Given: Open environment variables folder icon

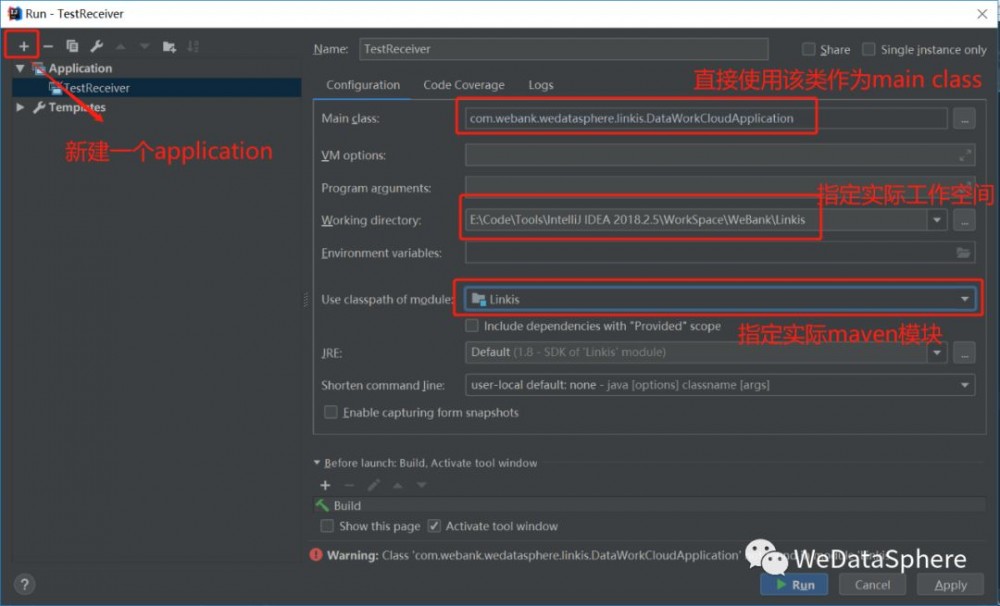Looking at the screenshot, I should tap(963, 253).
